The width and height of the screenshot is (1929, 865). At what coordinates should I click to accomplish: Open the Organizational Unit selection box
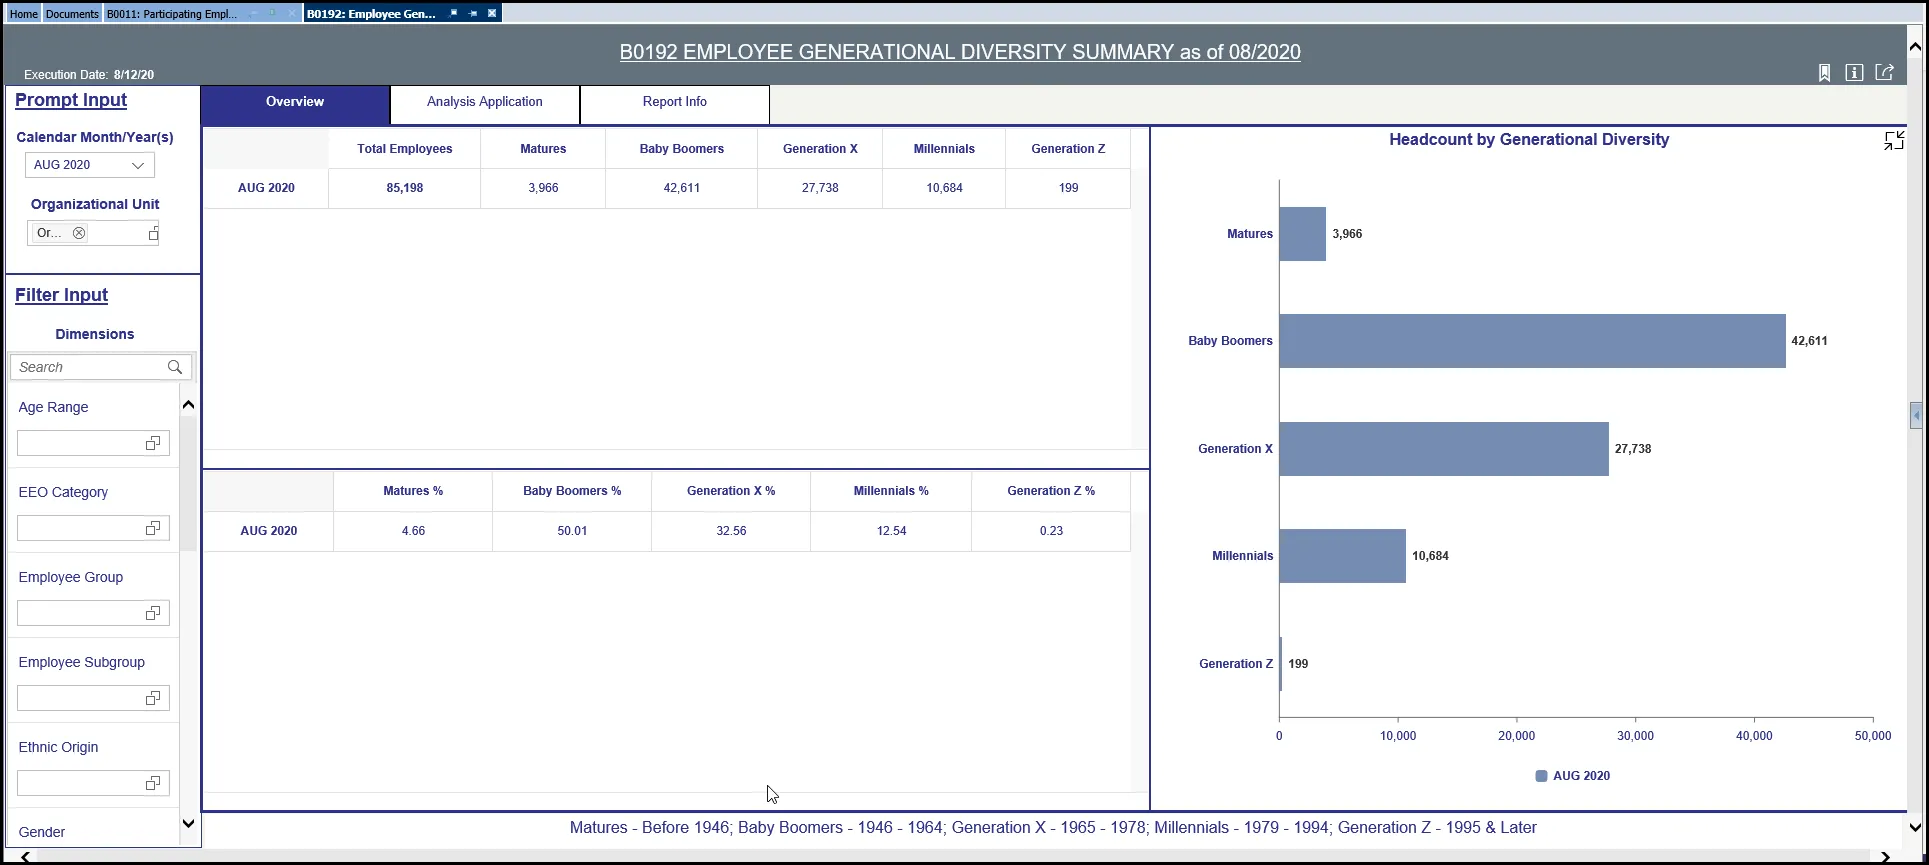point(153,234)
